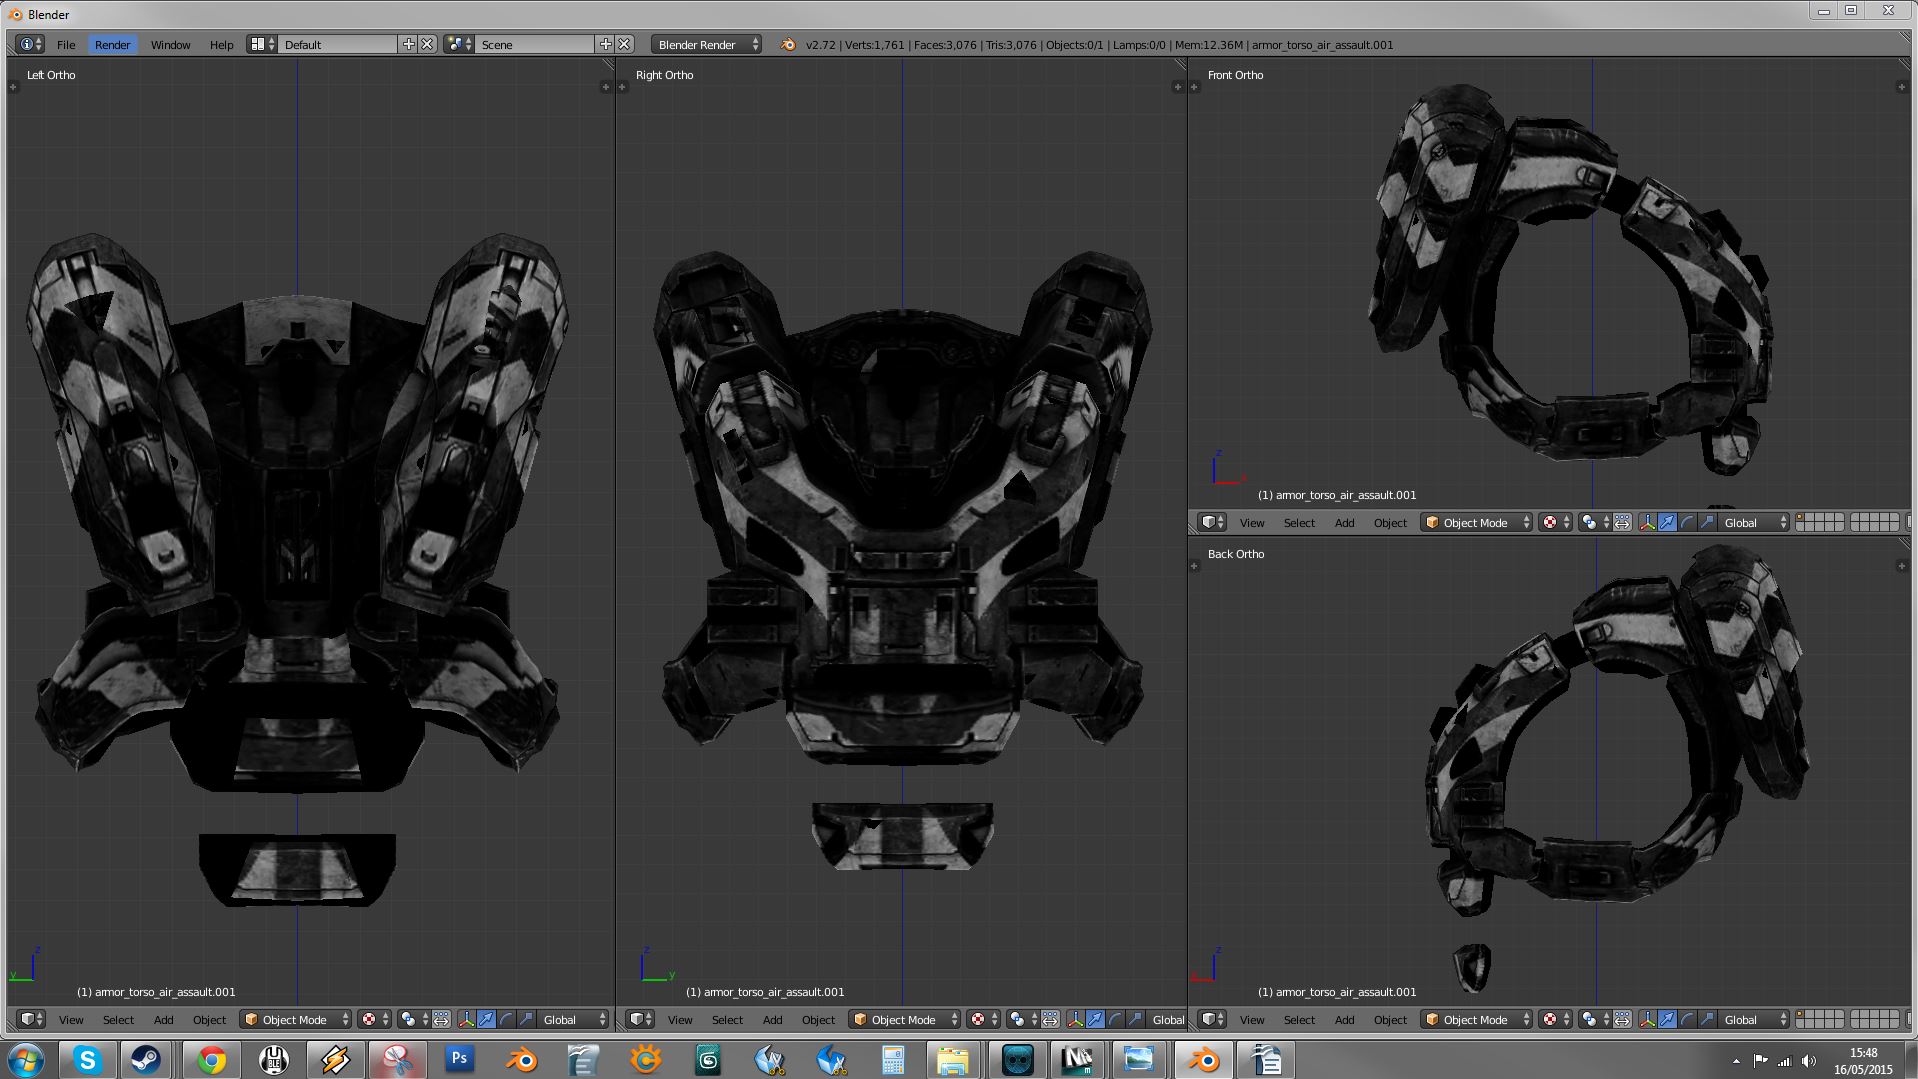Viewport: 1918px width, 1079px height.
Task: Open Skype from the taskbar
Action: 87,1059
